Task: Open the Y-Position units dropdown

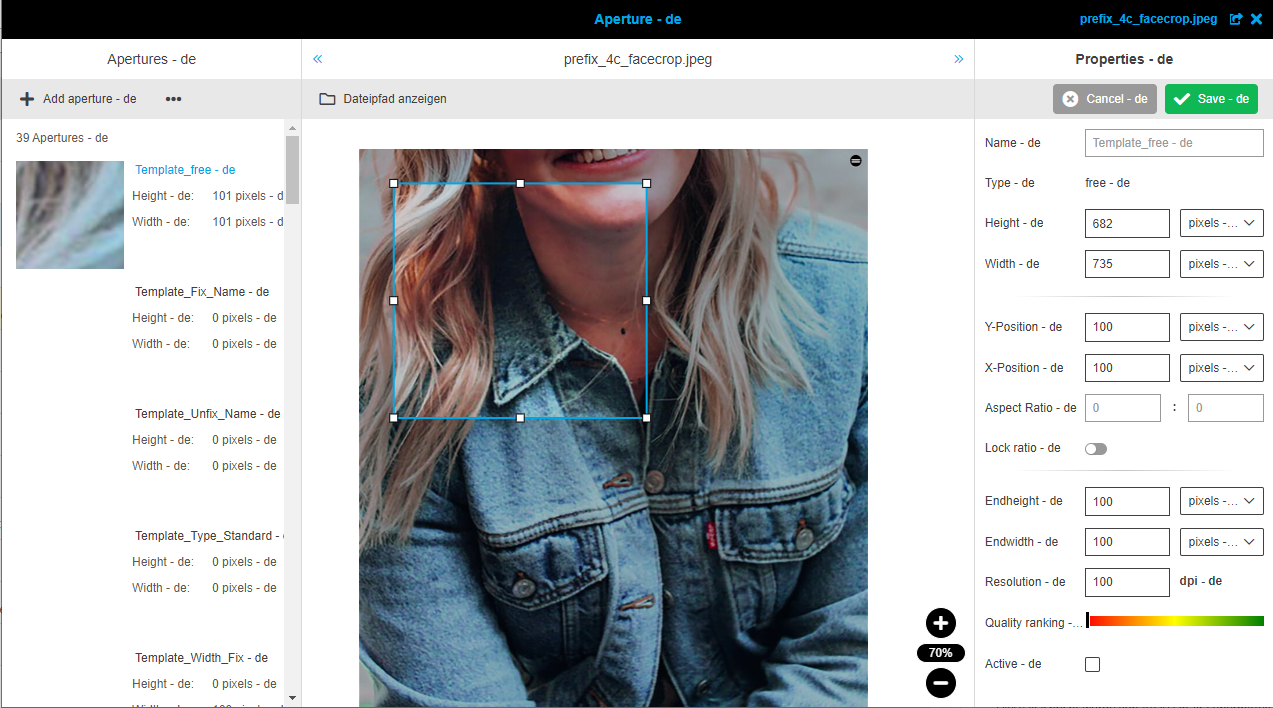Action: pos(1221,327)
